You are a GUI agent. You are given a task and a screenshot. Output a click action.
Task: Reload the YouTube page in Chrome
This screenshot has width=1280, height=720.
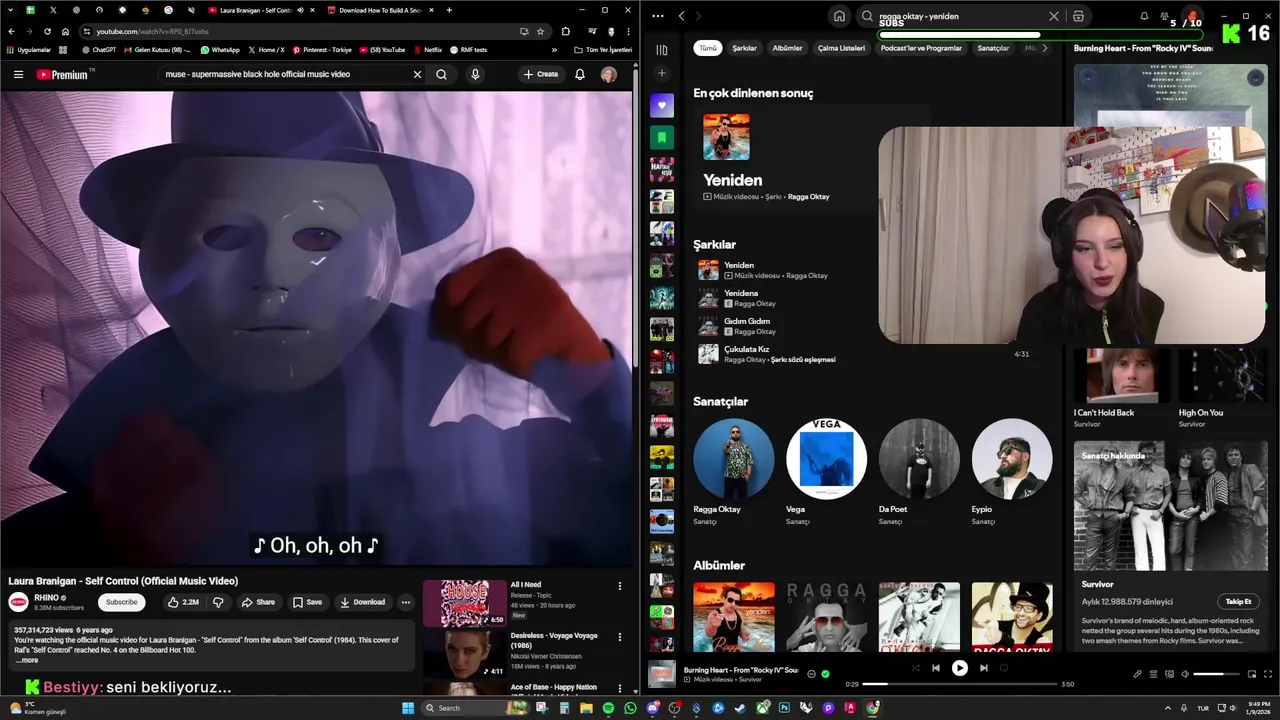(46, 31)
